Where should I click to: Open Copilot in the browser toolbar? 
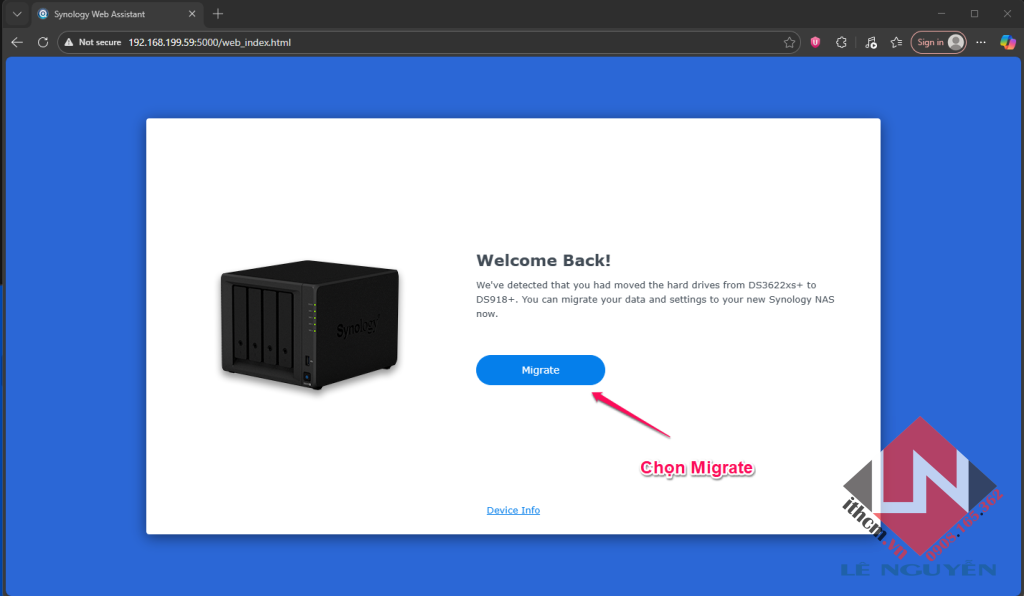click(x=1008, y=42)
